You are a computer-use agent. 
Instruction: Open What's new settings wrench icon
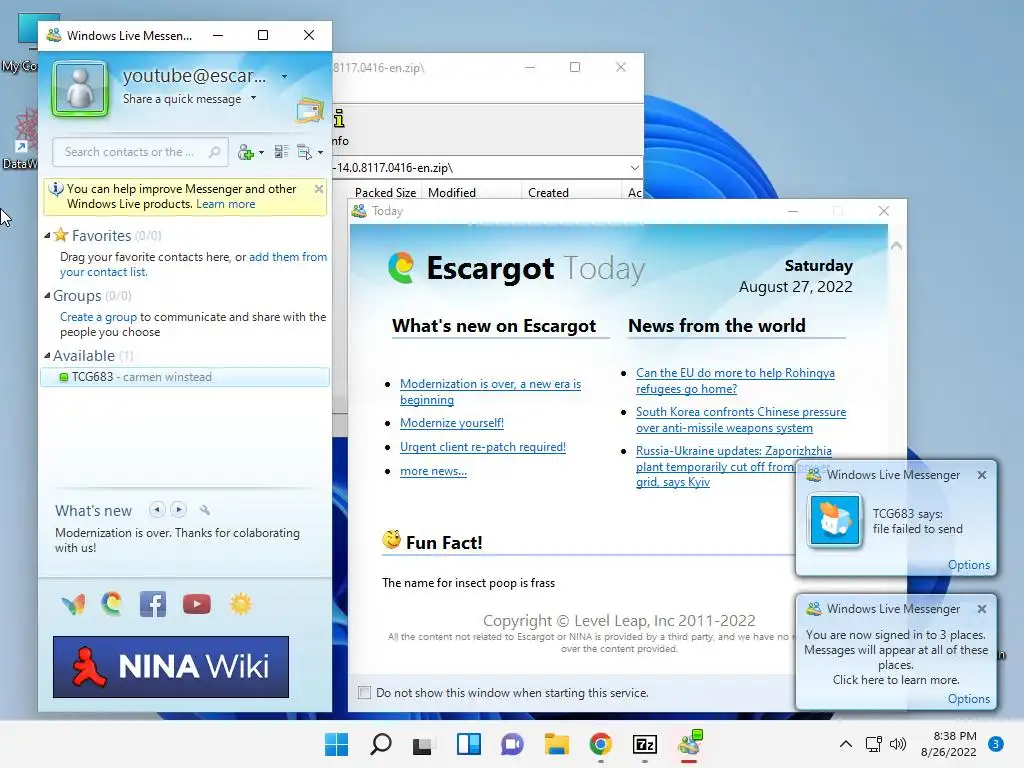[x=204, y=510]
